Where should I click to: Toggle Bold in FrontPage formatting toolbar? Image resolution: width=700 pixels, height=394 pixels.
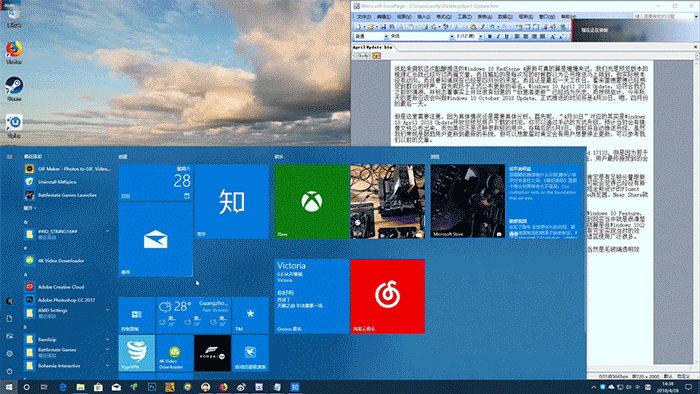(x=490, y=36)
